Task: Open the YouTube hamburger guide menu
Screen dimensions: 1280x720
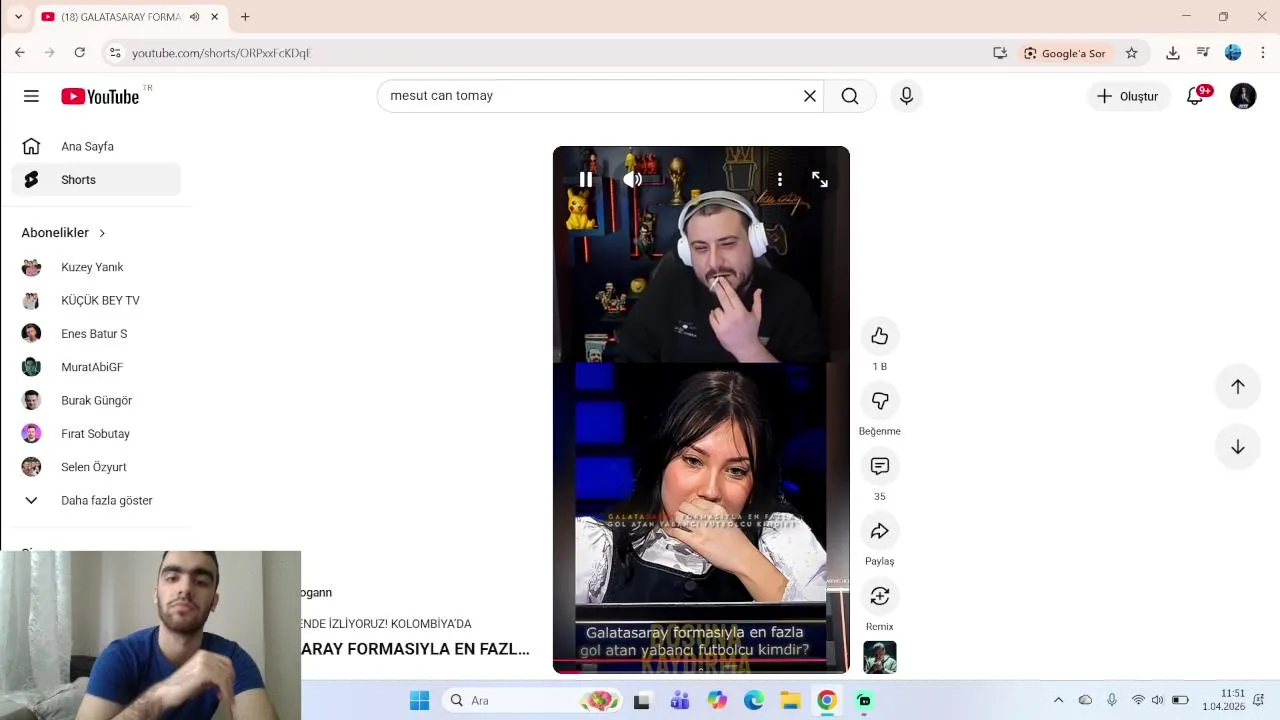Action: [31, 96]
